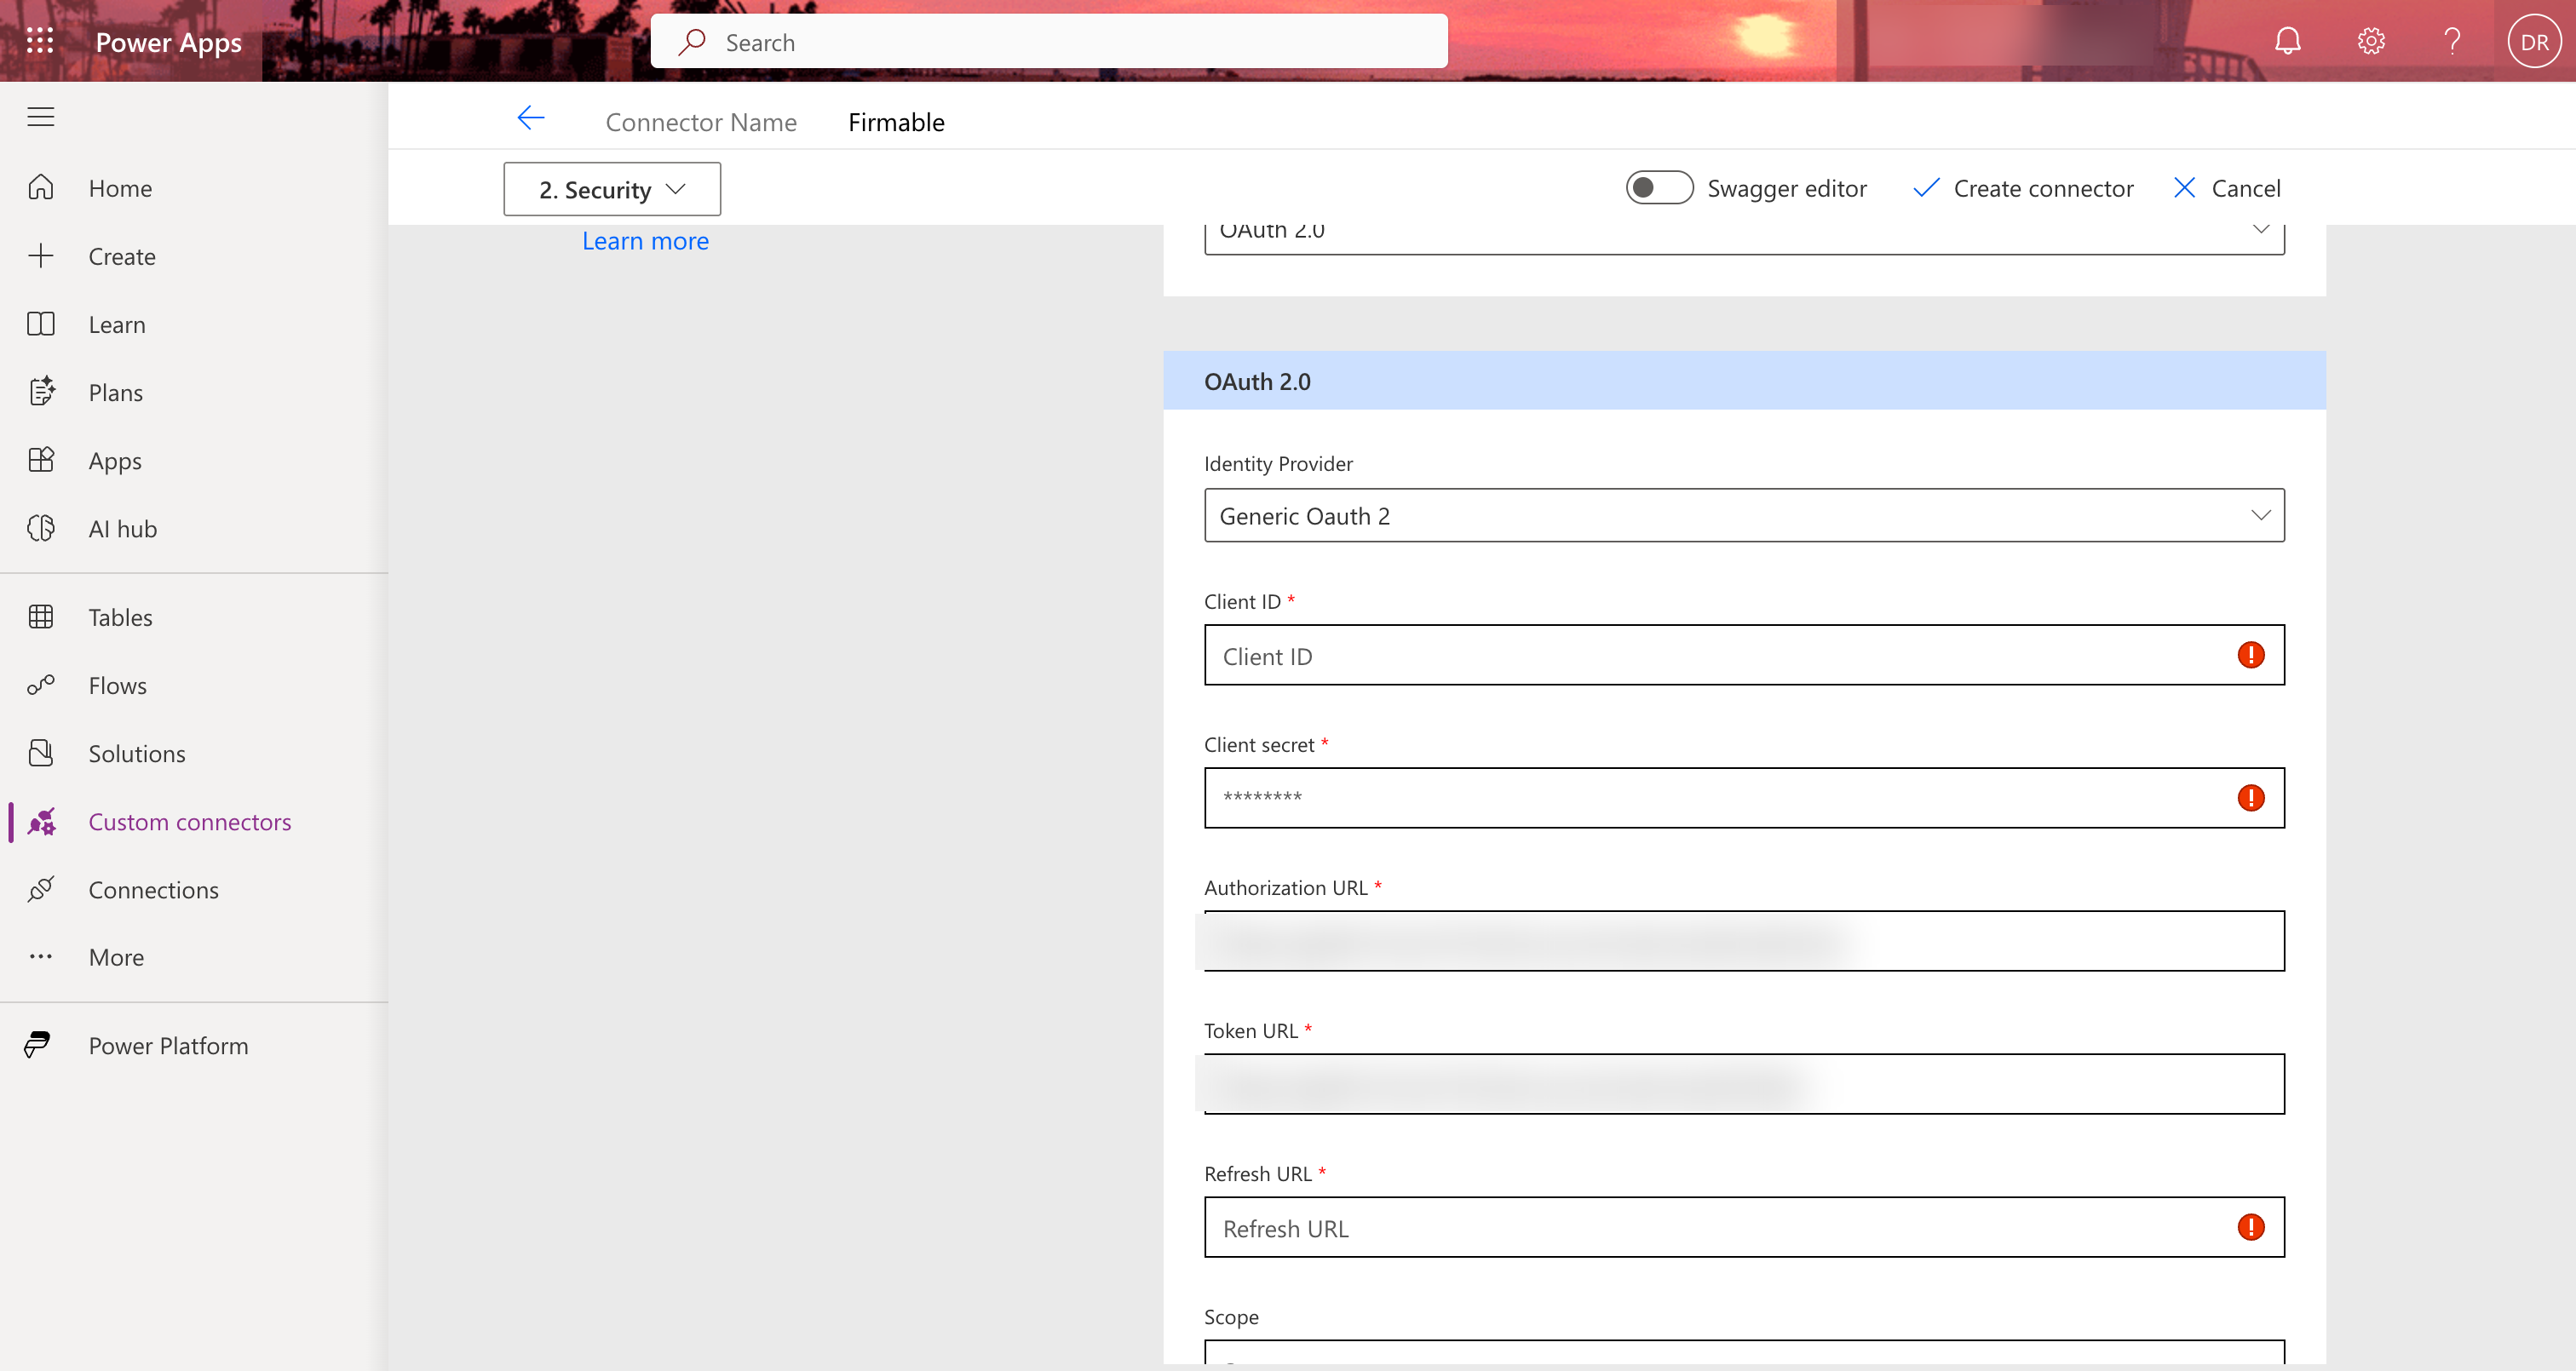Click the search magnifier icon
The image size is (2576, 1371).
point(692,41)
